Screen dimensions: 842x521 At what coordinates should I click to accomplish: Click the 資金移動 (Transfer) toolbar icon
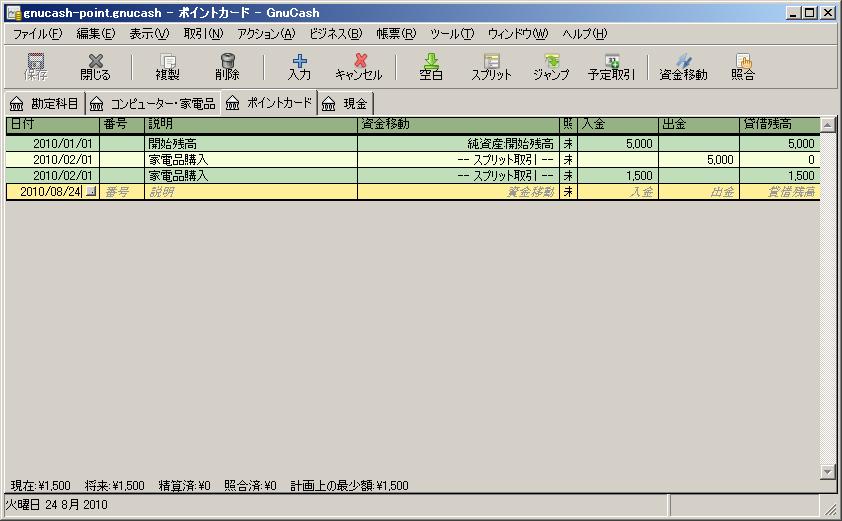(683, 67)
